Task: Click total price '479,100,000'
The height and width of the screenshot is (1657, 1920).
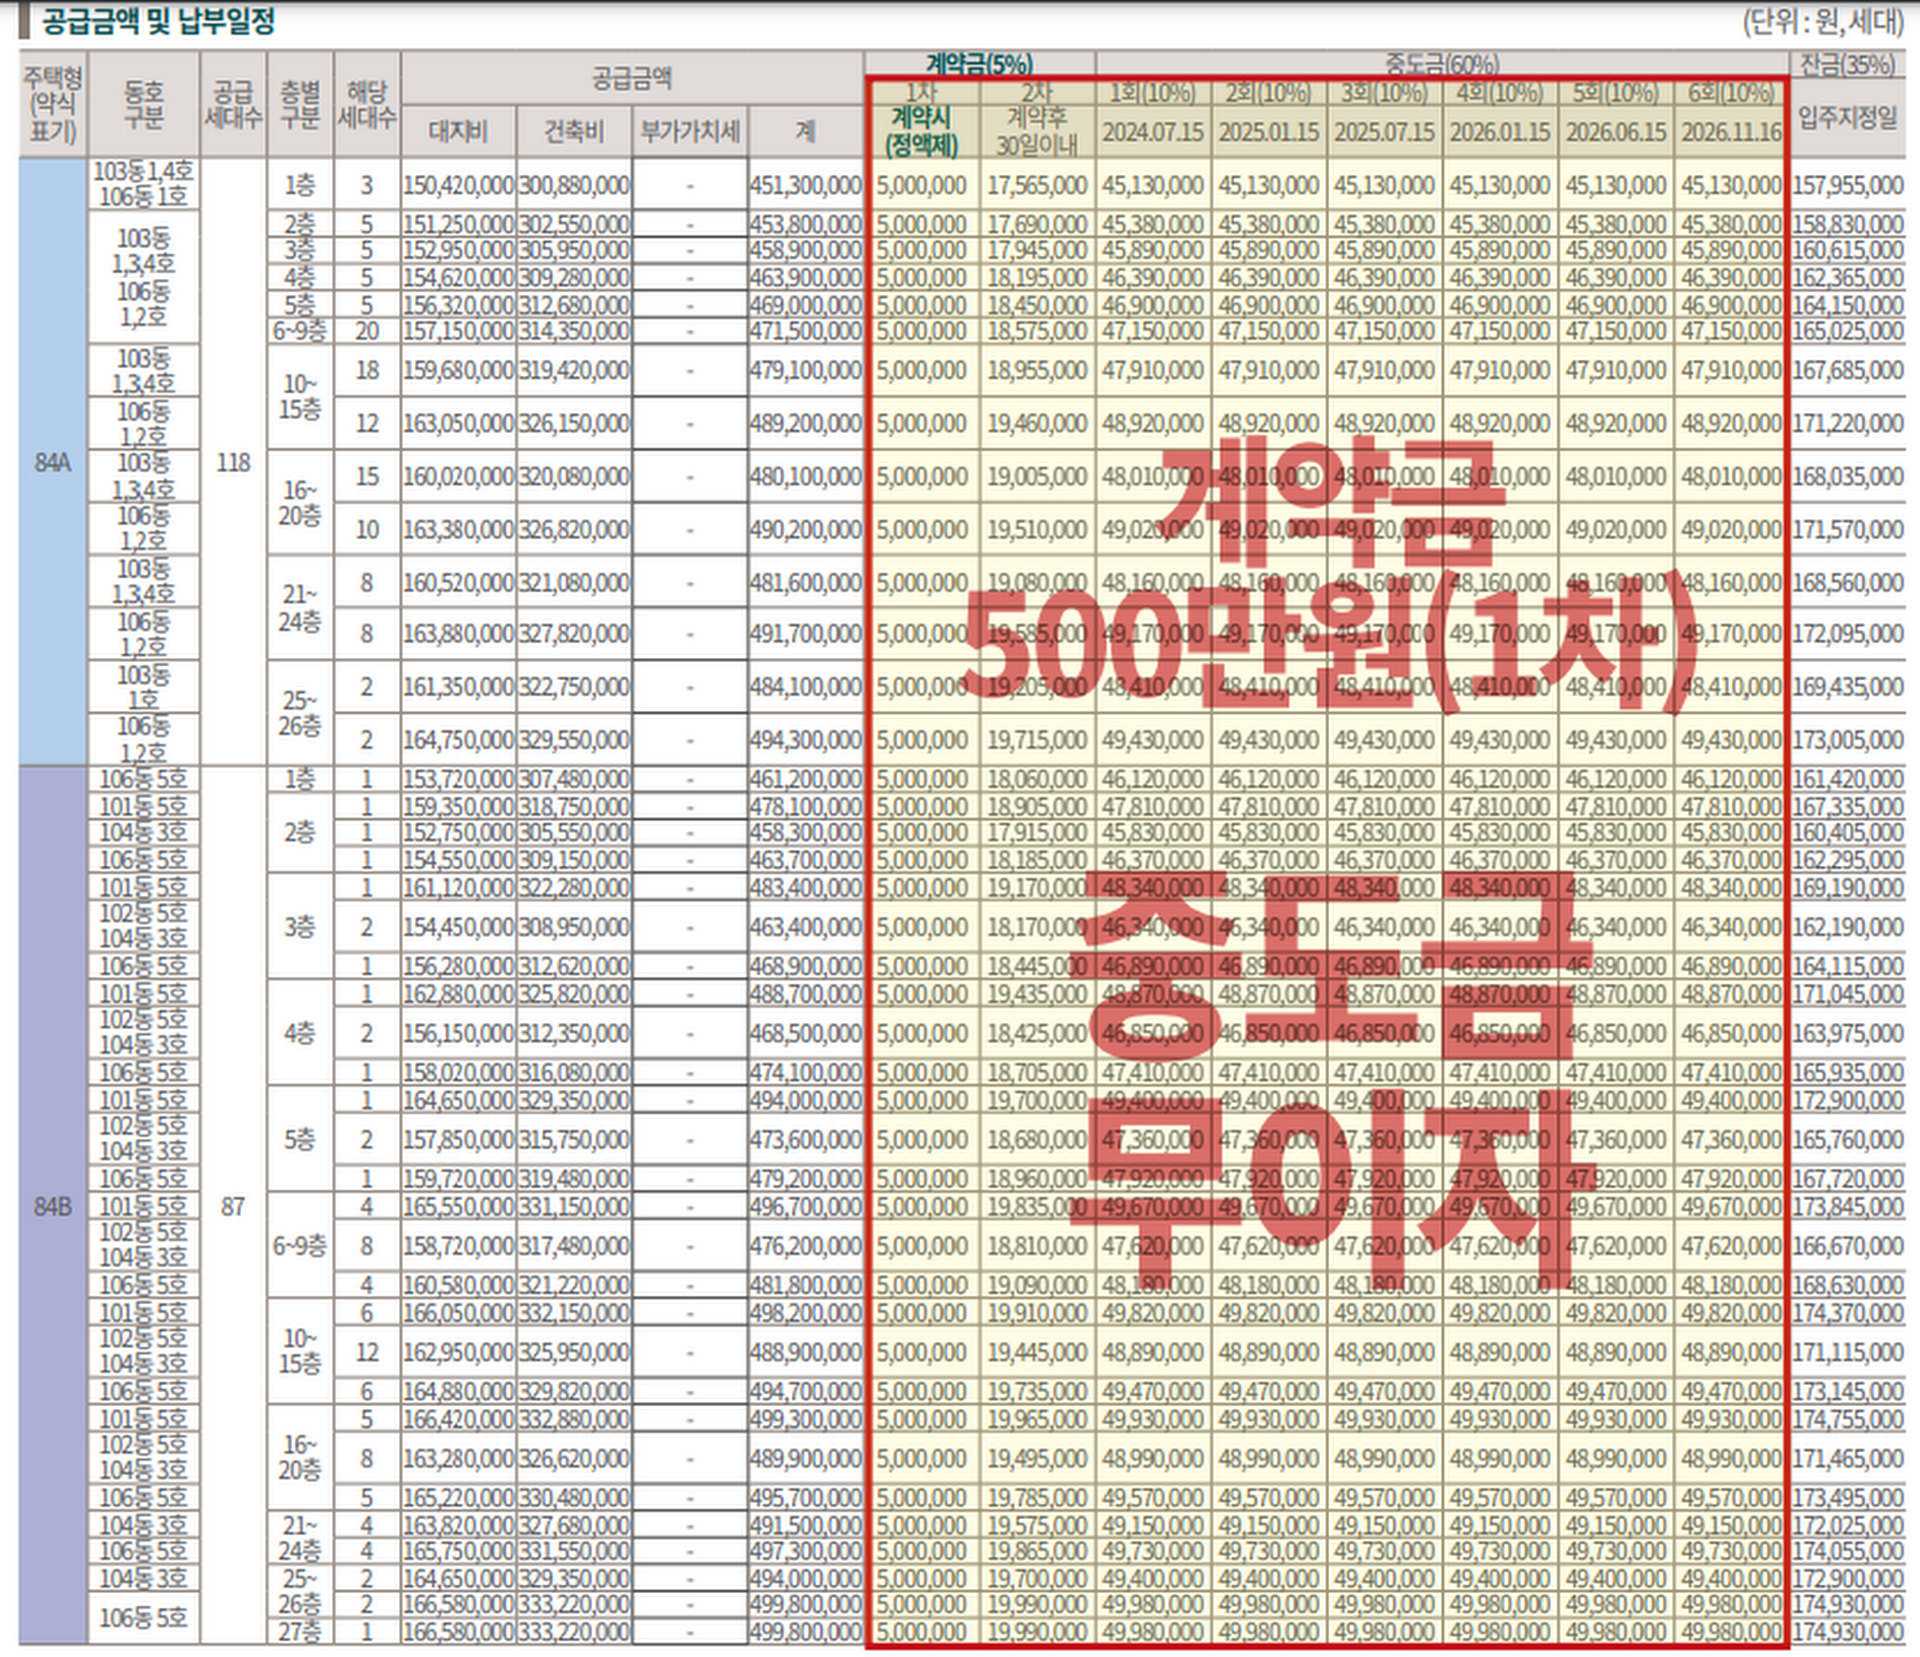Action: pos(805,371)
